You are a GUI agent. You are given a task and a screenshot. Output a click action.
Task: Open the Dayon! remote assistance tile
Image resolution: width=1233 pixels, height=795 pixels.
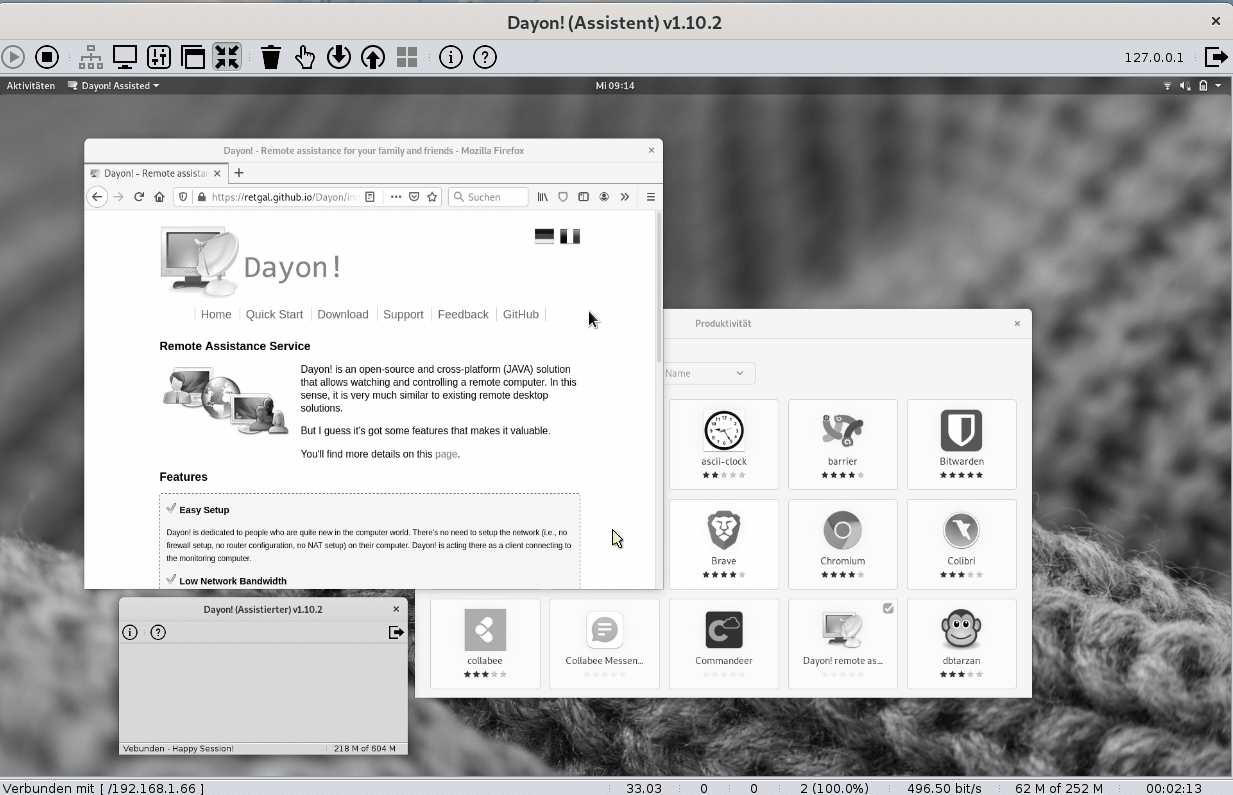click(x=843, y=644)
